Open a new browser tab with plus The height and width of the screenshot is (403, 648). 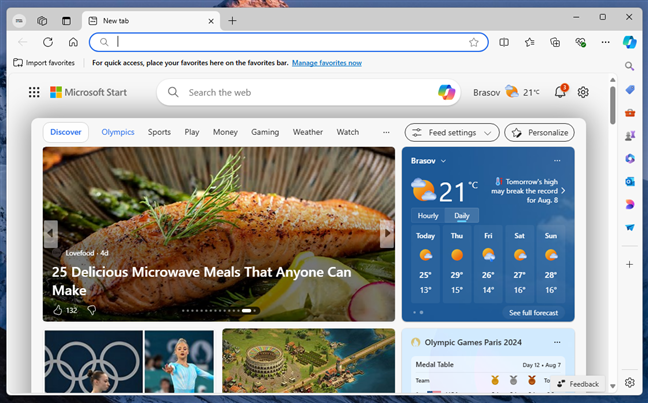coord(232,21)
